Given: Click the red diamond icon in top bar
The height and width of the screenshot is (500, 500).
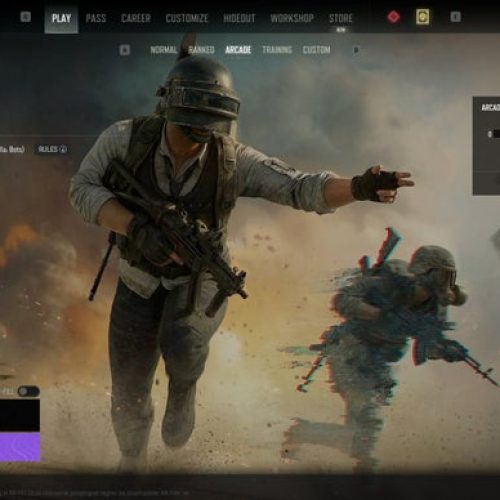Looking at the screenshot, I should pyautogui.click(x=394, y=17).
